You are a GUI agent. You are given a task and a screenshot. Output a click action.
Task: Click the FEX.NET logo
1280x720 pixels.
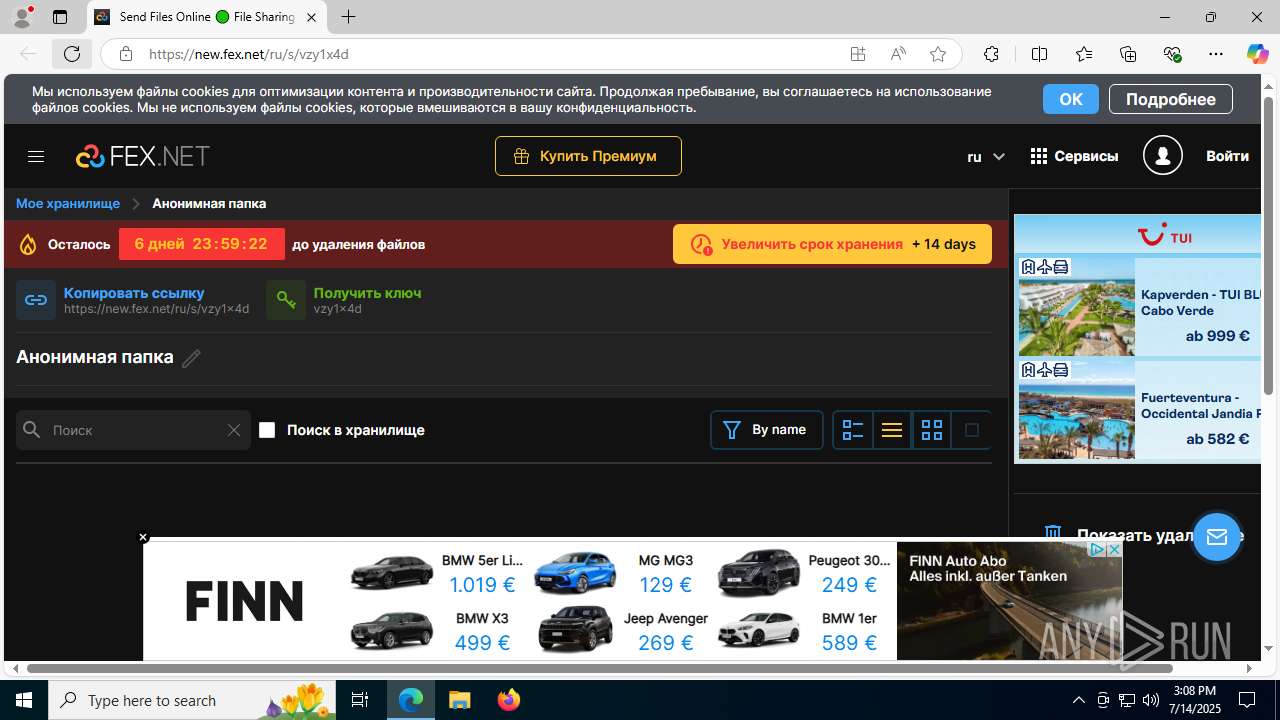(x=143, y=156)
